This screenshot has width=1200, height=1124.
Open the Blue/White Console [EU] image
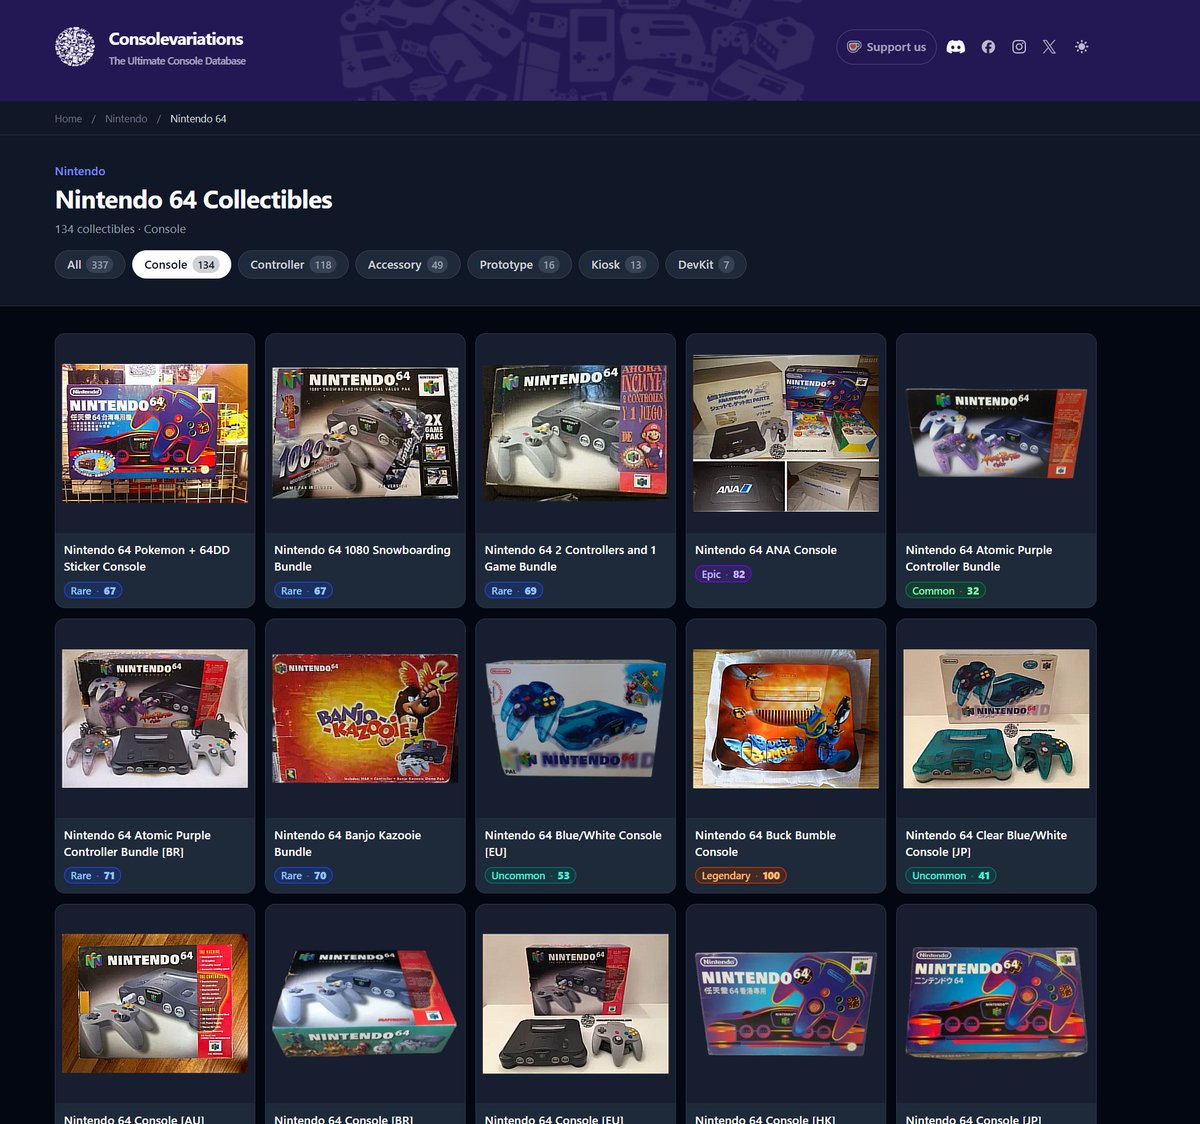coord(575,718)
